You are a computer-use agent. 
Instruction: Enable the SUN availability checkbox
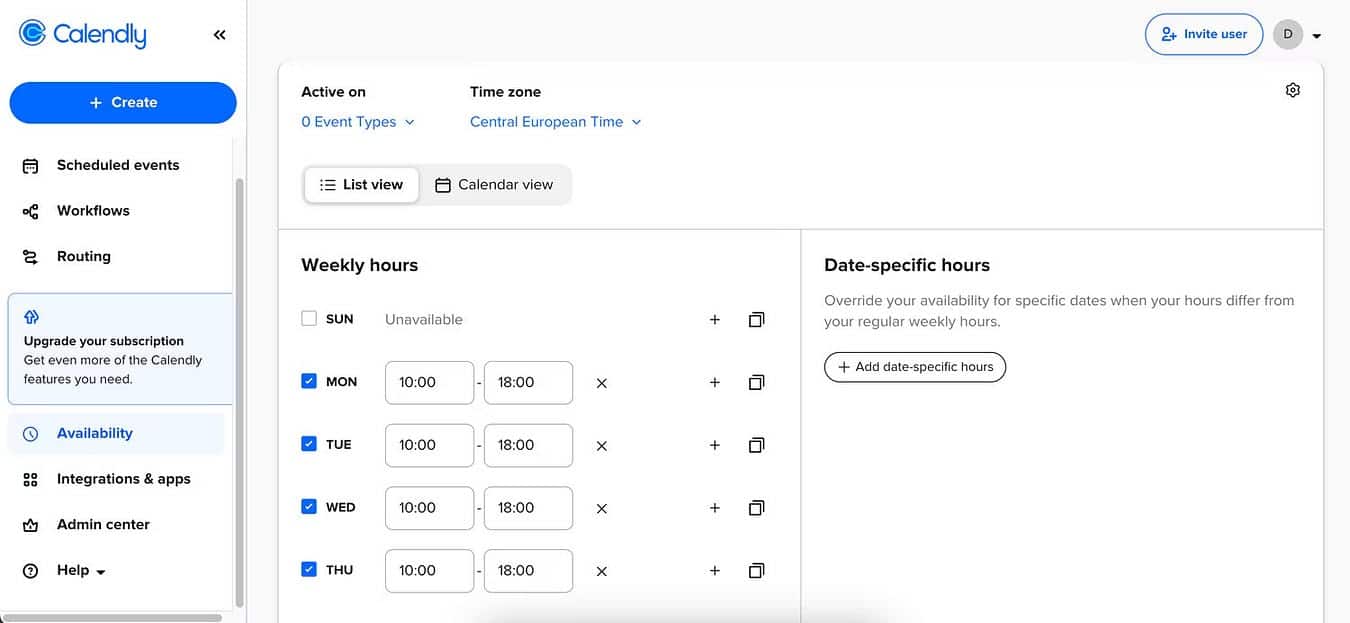[309, 319]
